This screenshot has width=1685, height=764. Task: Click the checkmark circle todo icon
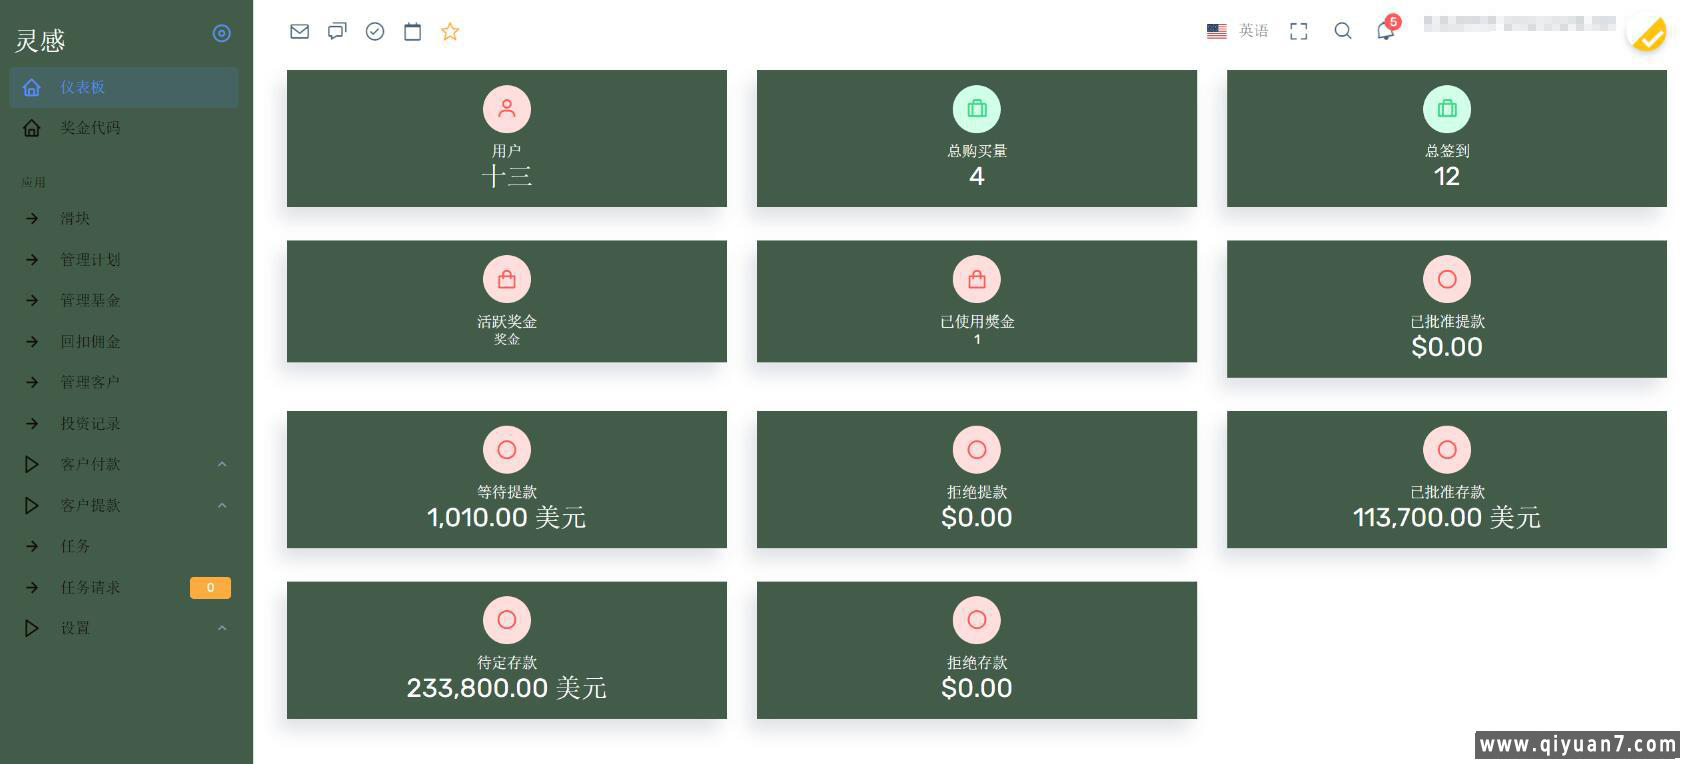click(x=375, y=31)
